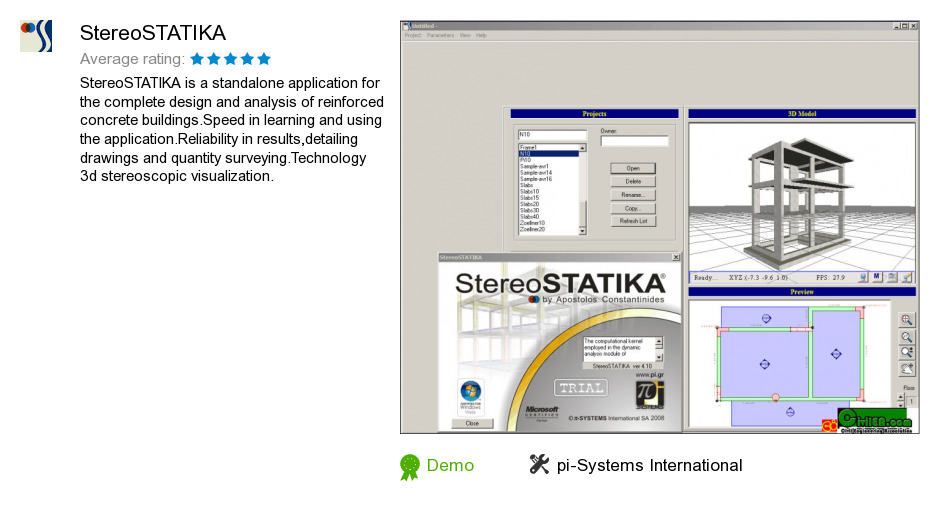The height and width of the screenshot is (511, 940).
Task: Click the second magnifier zoom icon in Preview
Action: [x=906, y=336]
